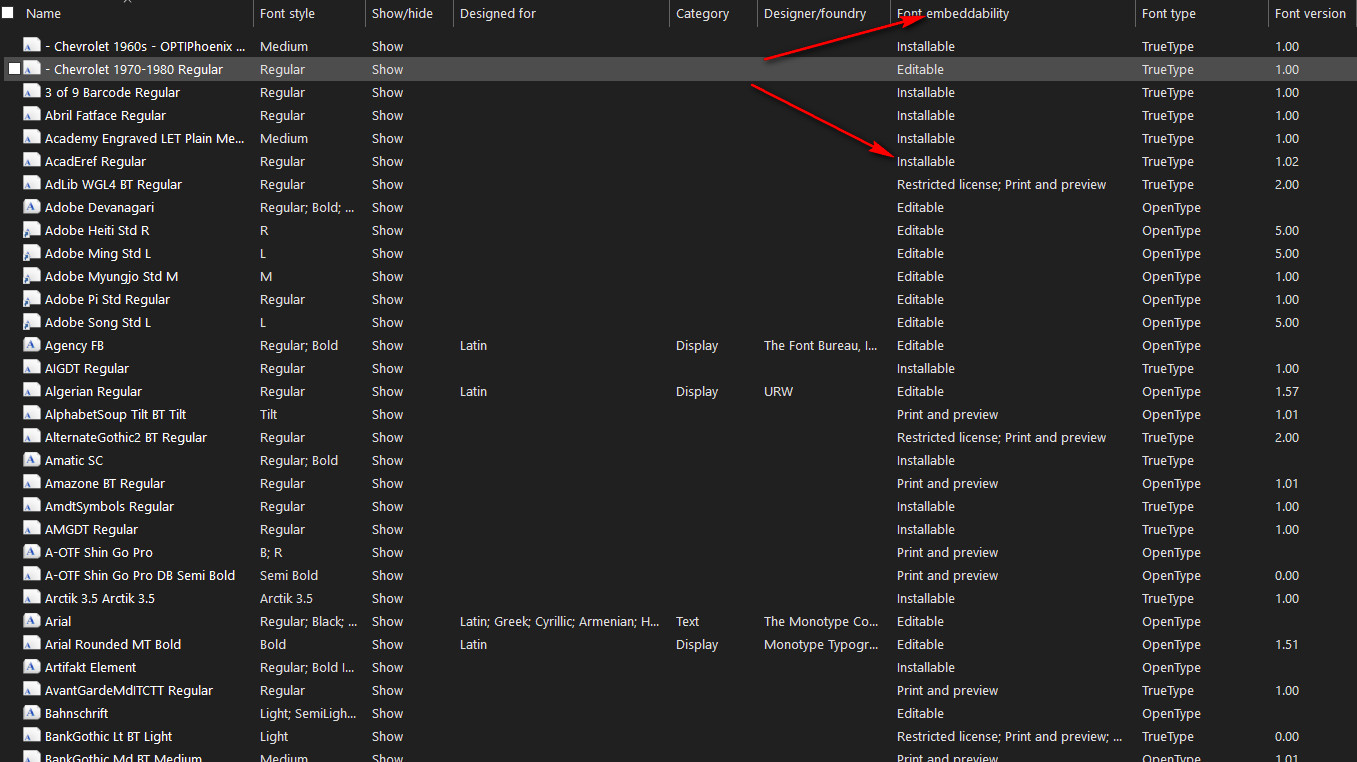Click the Adobe Heiti Std R font icon
The width and height of the screenshot is (1357, 762).
point(32,230)
